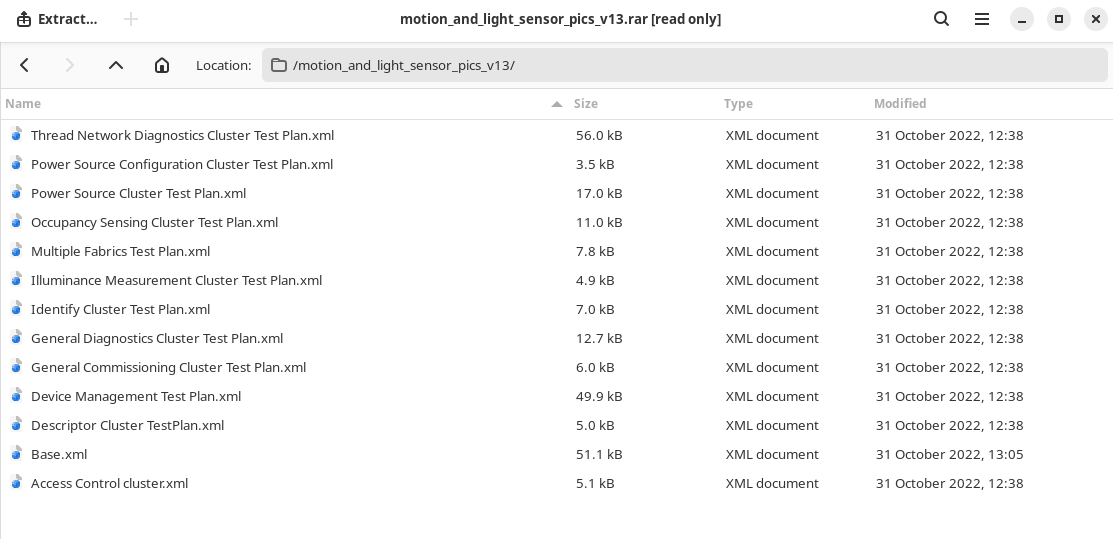Select Base.xml file
The width and height of the screenshot is (1113, 539).
coord(59,454)
